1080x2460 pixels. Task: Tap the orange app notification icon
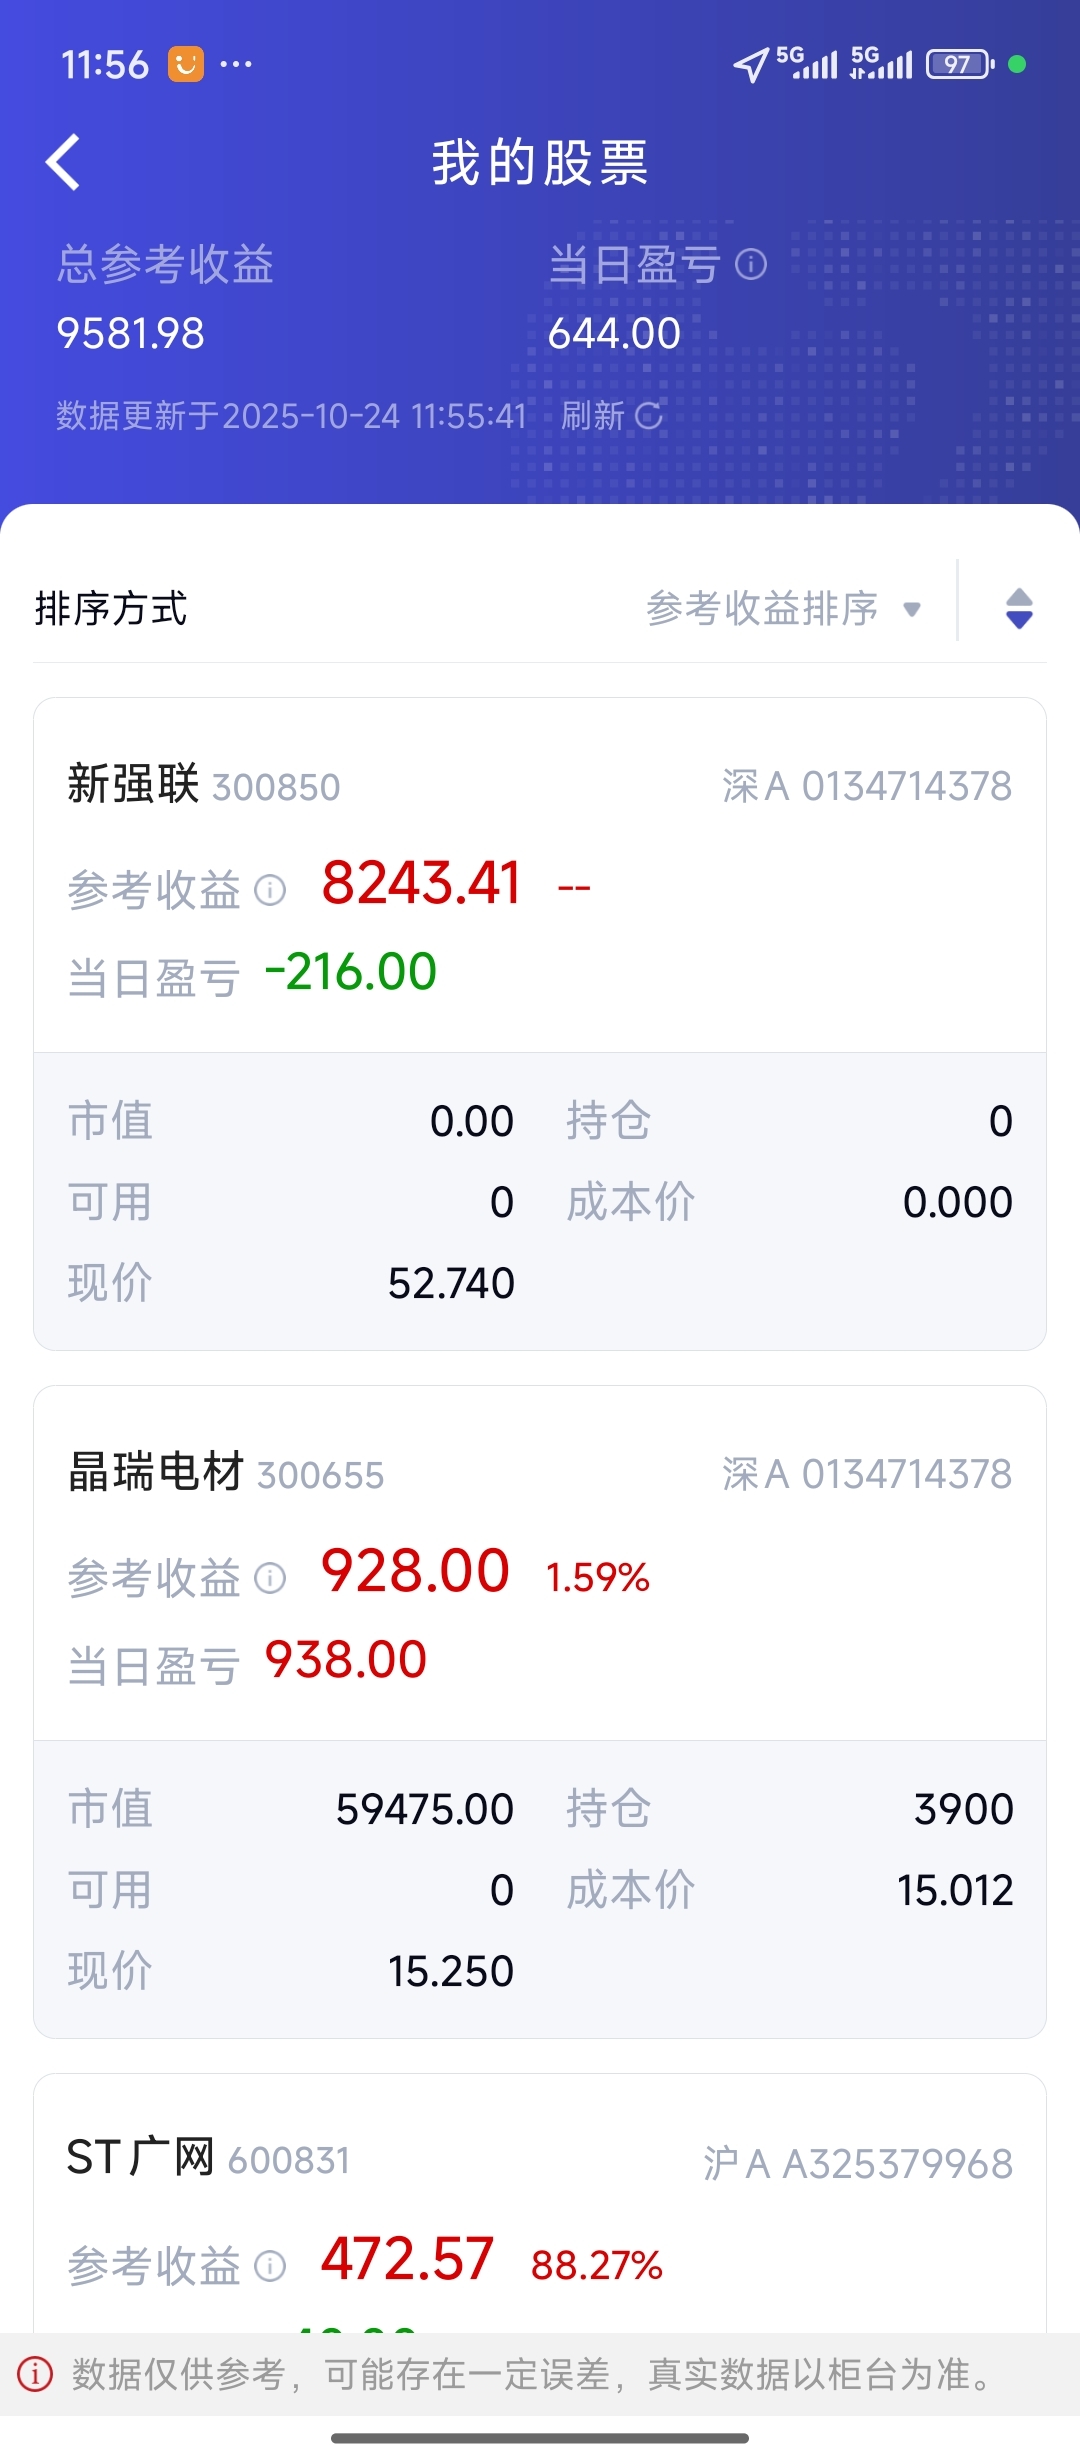point(186,65)
